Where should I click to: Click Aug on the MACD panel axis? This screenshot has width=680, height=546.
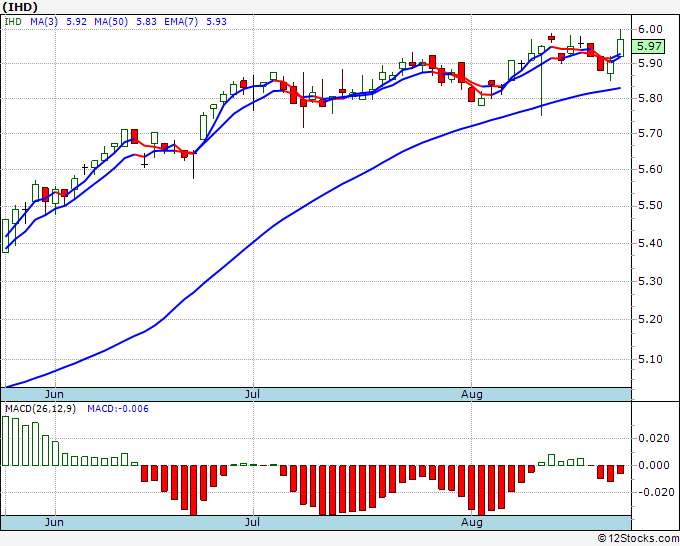click(471, 522)
